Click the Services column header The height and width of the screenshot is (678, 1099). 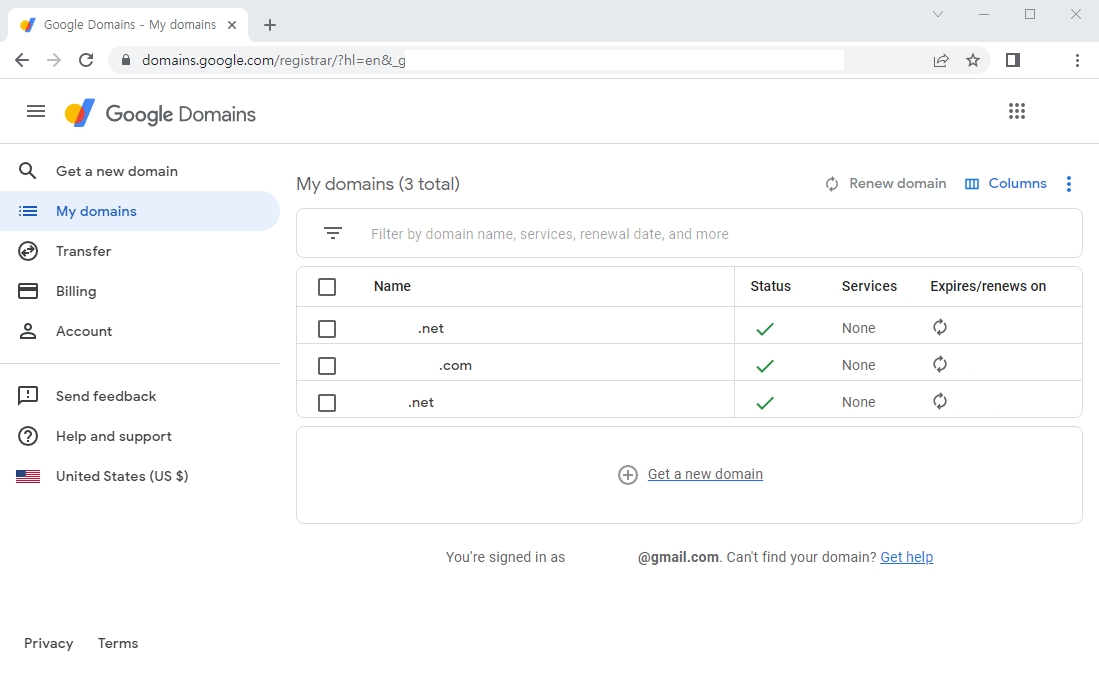[869, 286]
